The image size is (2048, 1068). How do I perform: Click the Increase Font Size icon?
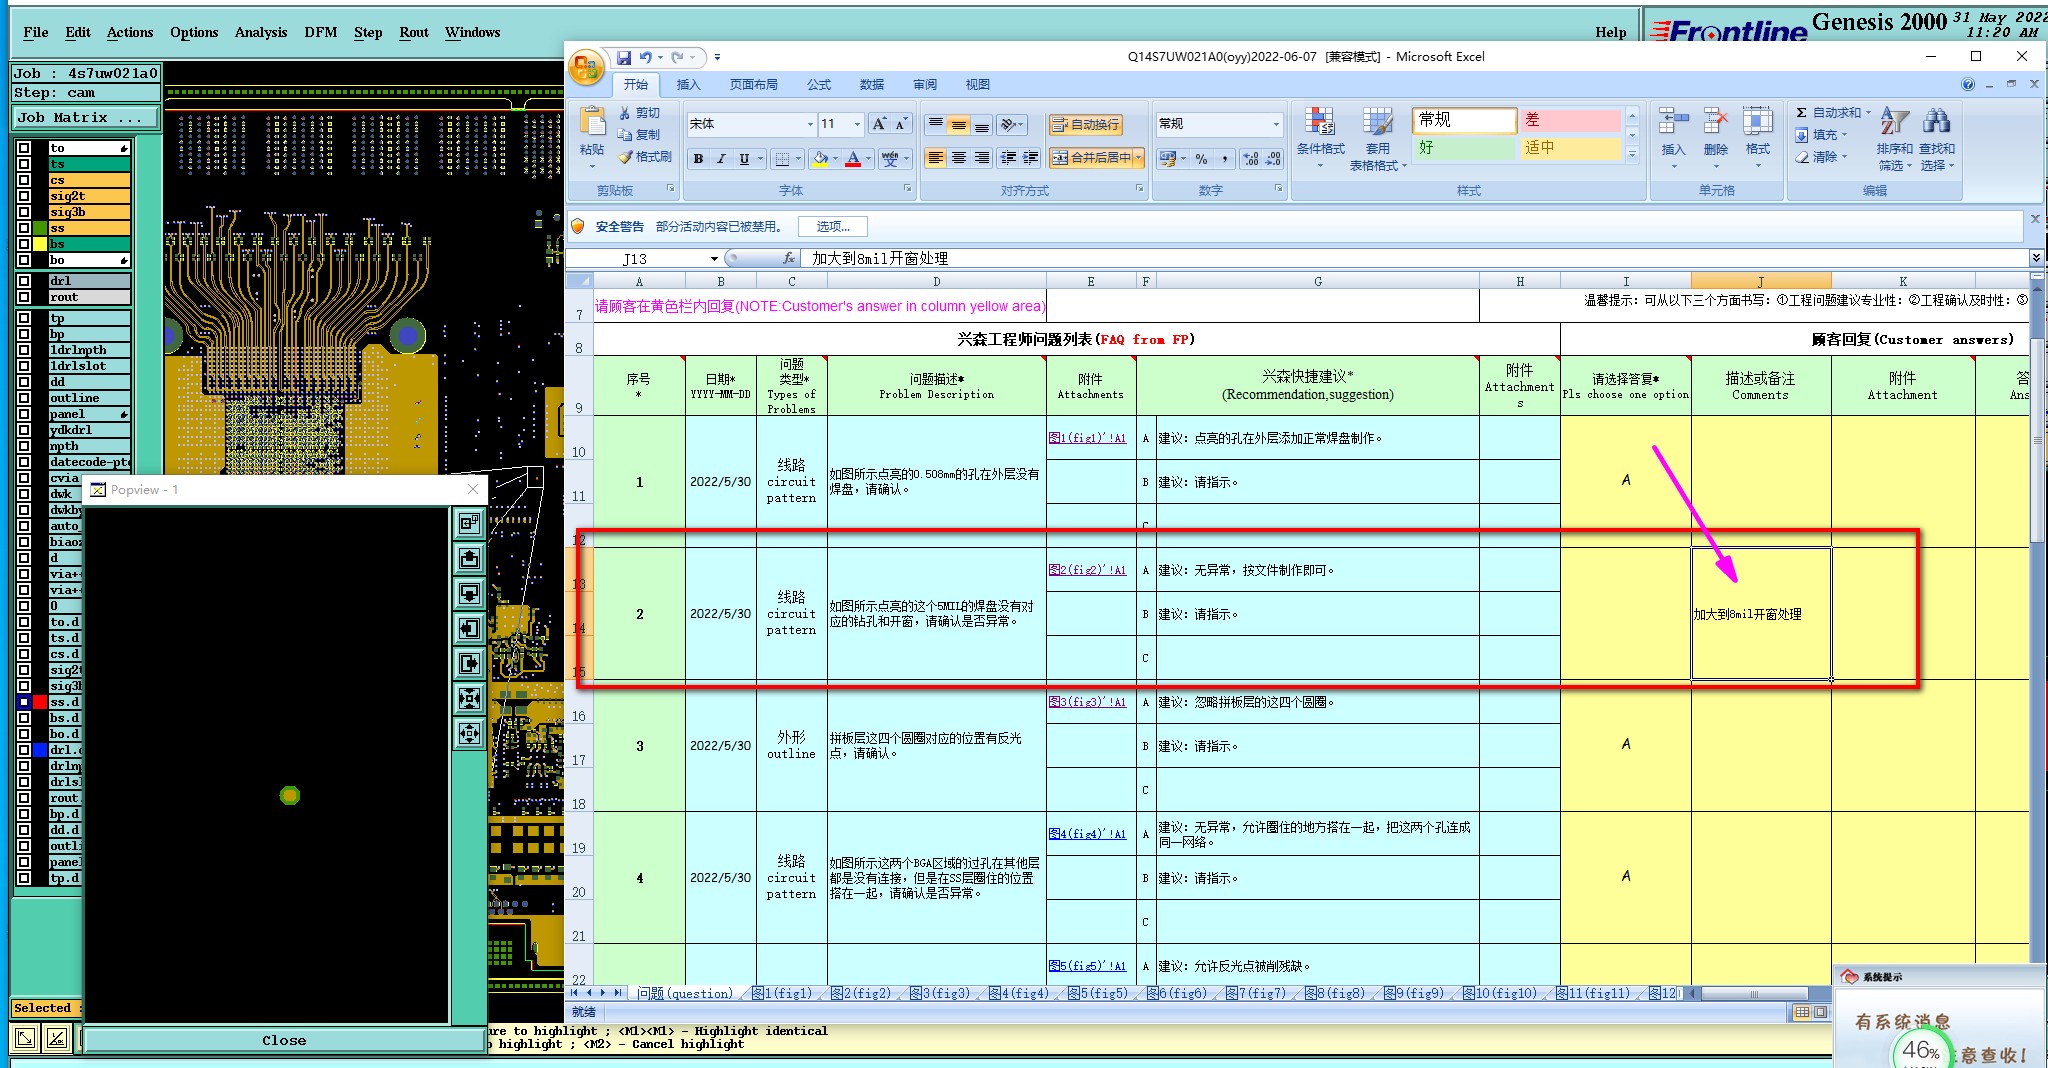coord(879,124)
